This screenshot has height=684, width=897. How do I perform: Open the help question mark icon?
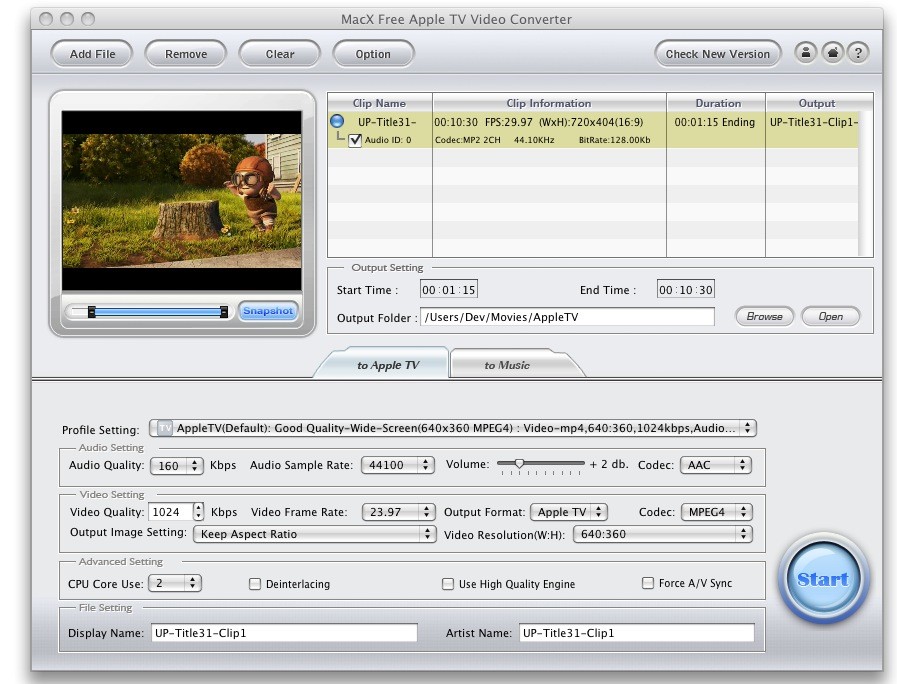858,53
